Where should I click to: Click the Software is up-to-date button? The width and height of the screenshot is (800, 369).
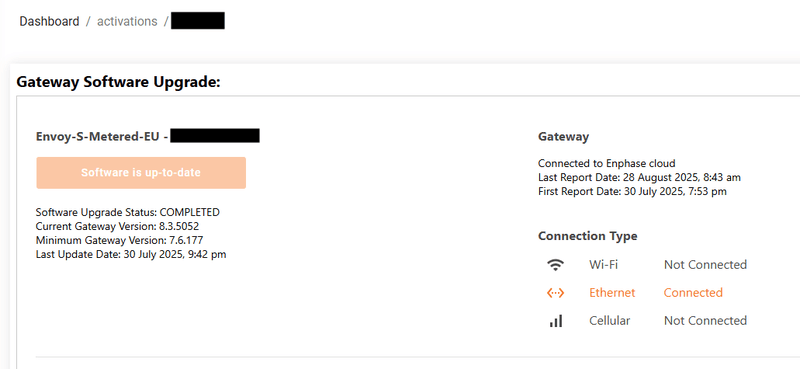click(x=141, y=173)
